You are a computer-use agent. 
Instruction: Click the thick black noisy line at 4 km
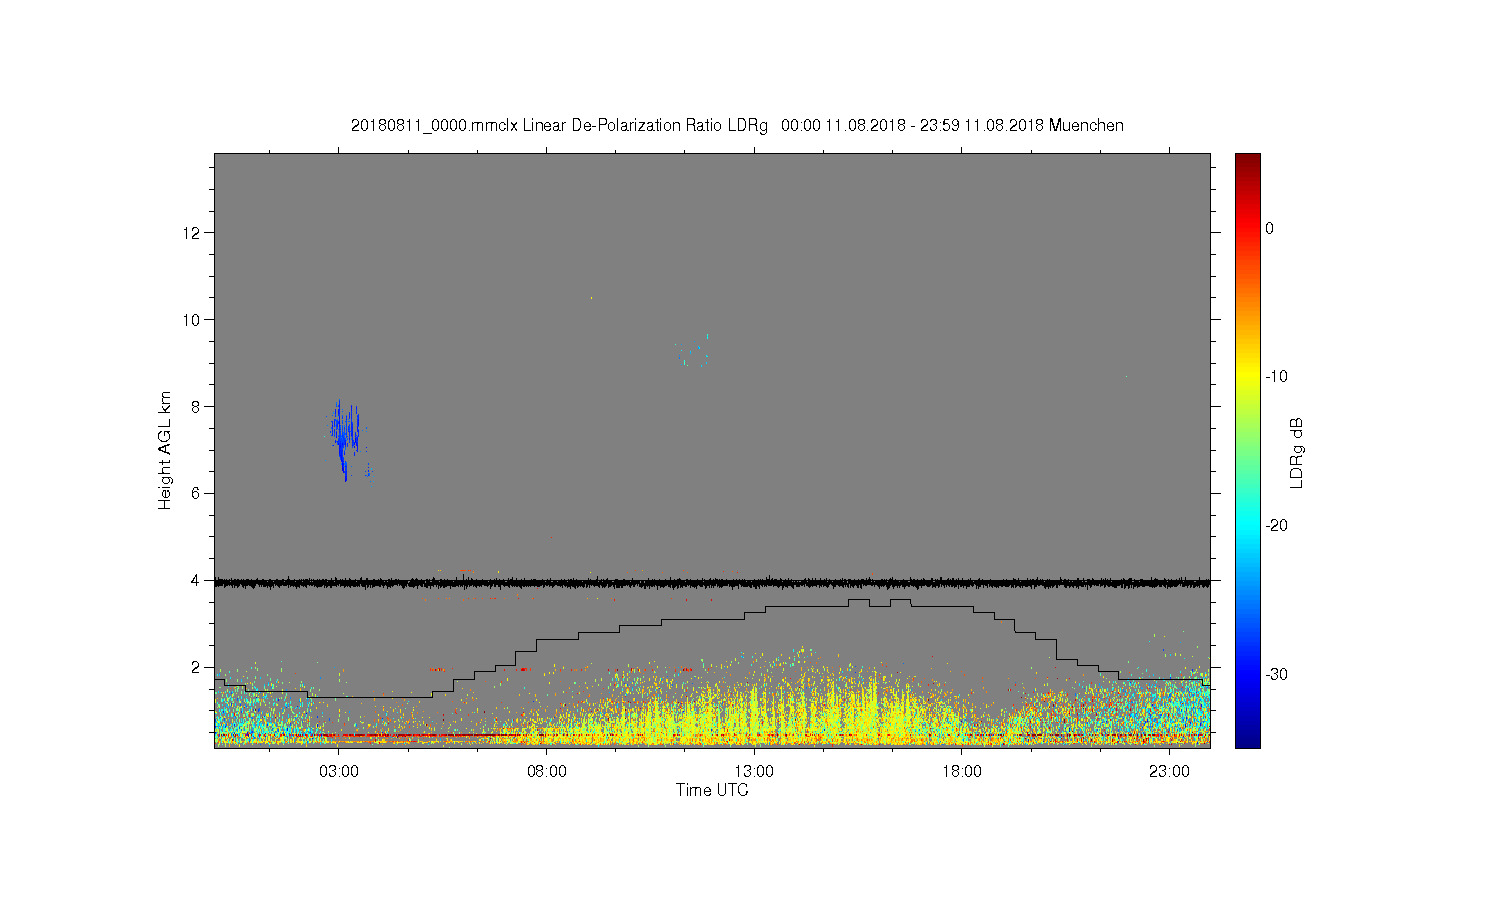(712, 582)
